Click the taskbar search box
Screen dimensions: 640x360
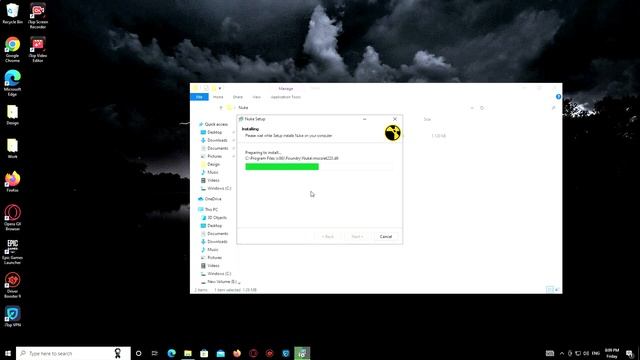73,353
